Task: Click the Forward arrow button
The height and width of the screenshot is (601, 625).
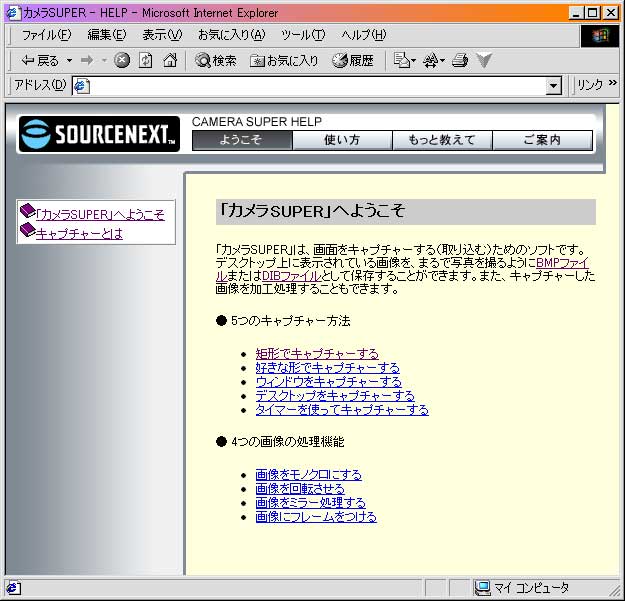Action: click(x=87, y=61)
